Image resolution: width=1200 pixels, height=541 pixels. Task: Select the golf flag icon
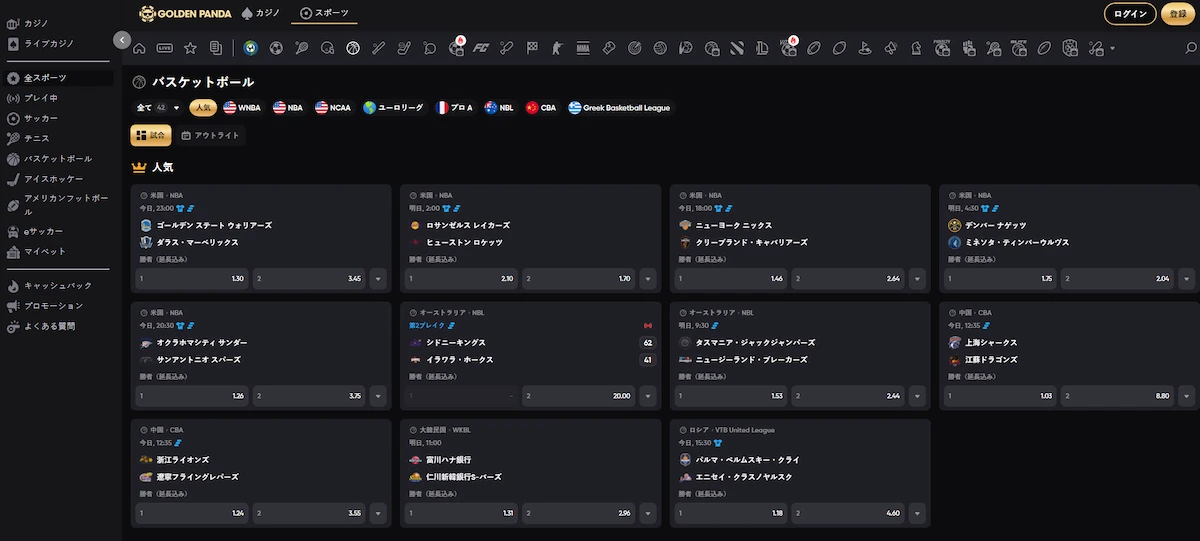864,48
